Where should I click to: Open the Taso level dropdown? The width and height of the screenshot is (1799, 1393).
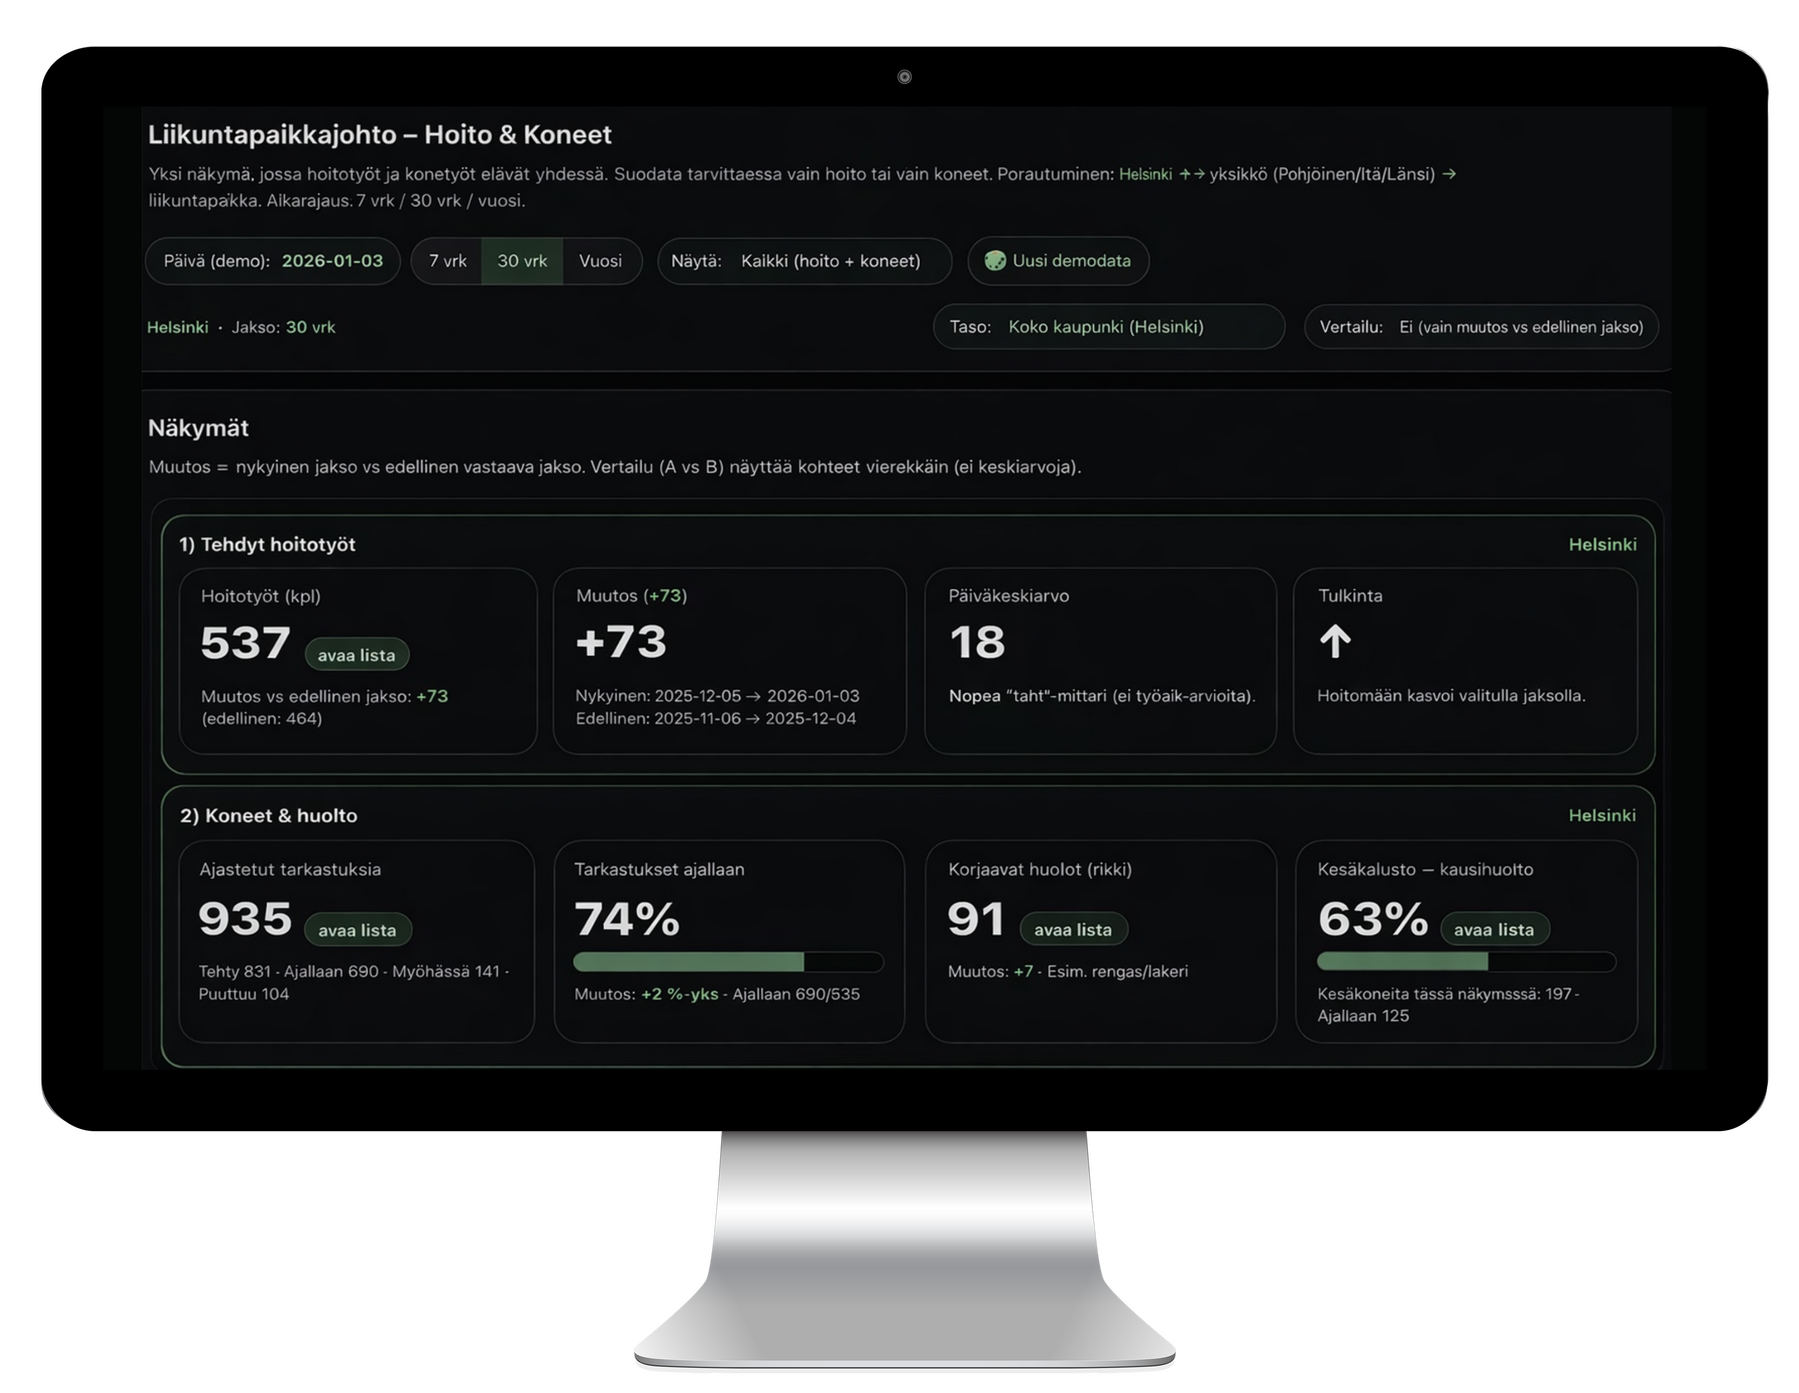point(1108,327)
